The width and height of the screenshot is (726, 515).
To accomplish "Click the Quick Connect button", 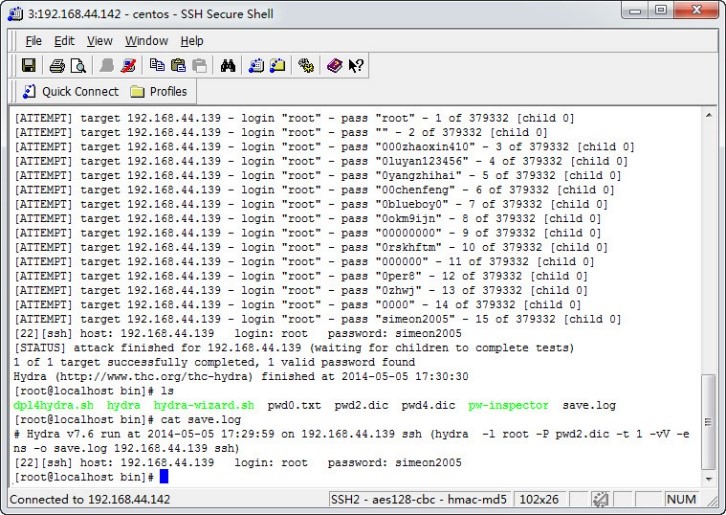I will pos(70,91).
